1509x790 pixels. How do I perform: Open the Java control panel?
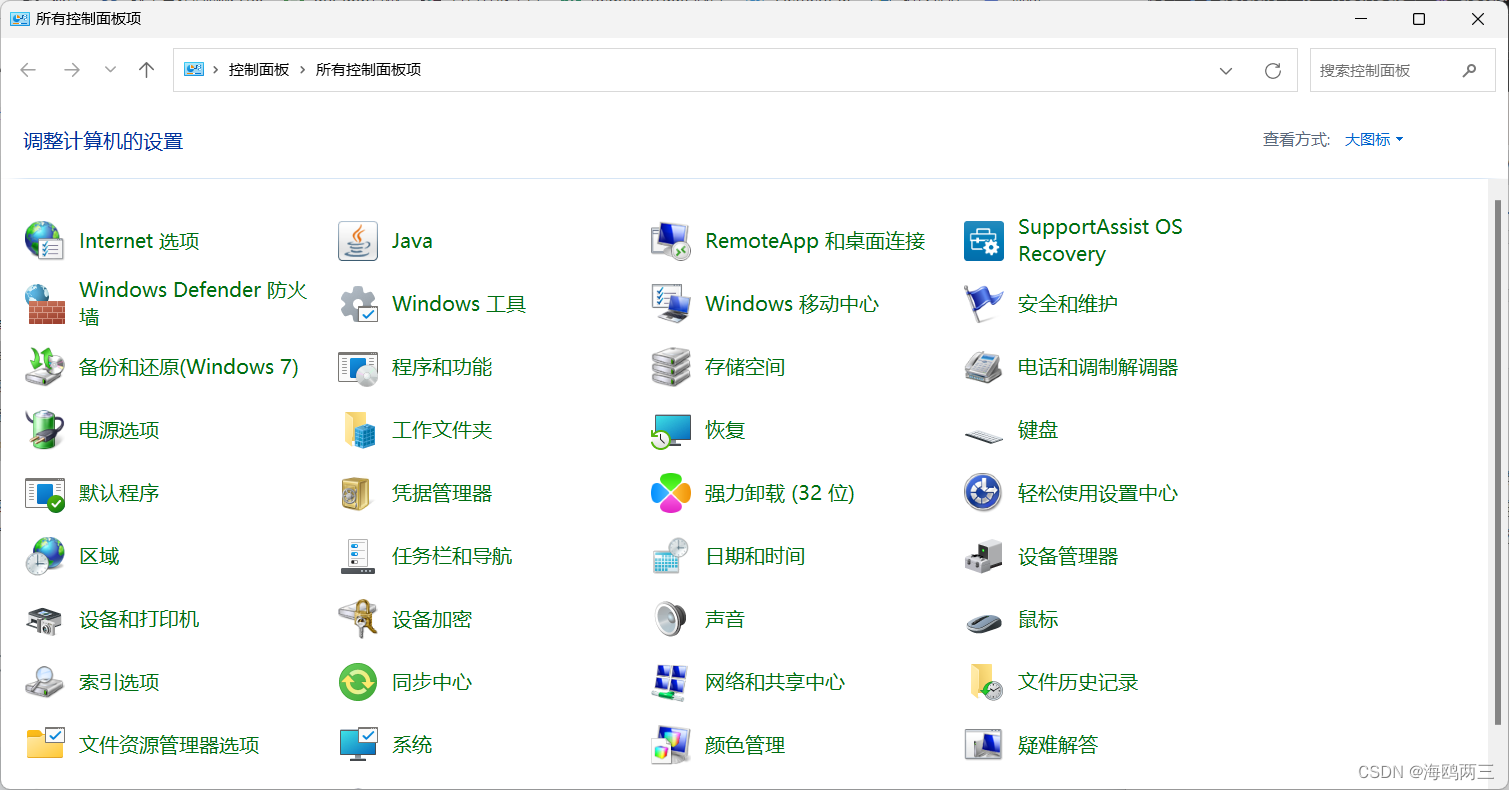click(x=412, y=240)
